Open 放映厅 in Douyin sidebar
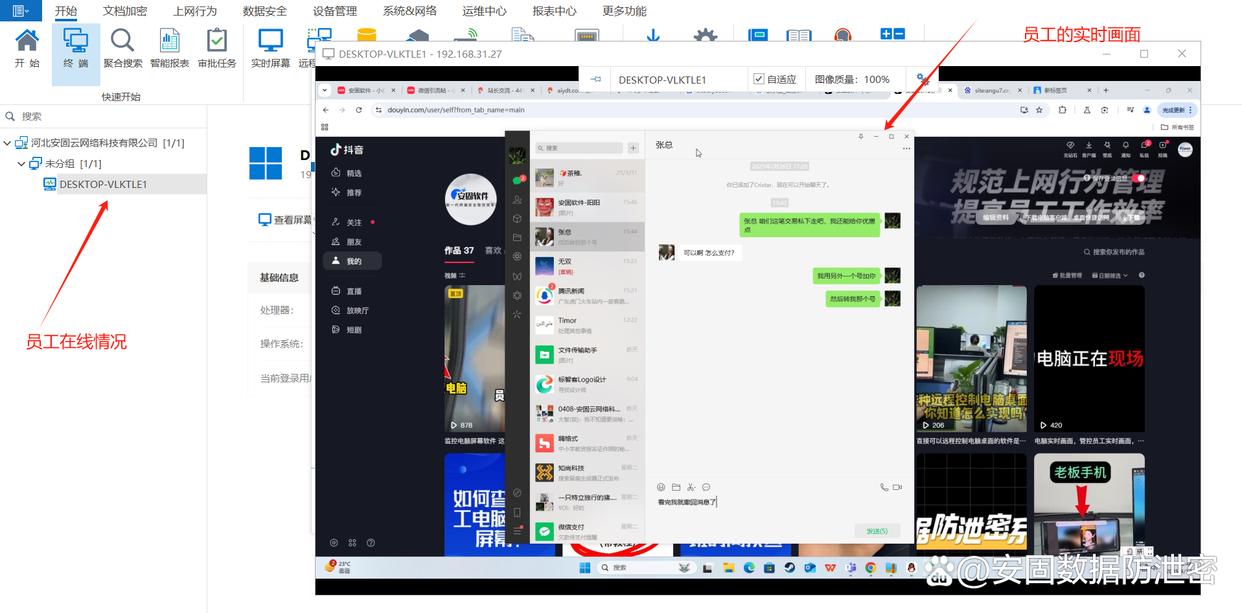Viewport: 1242px width, 613px height. (349, 310)
